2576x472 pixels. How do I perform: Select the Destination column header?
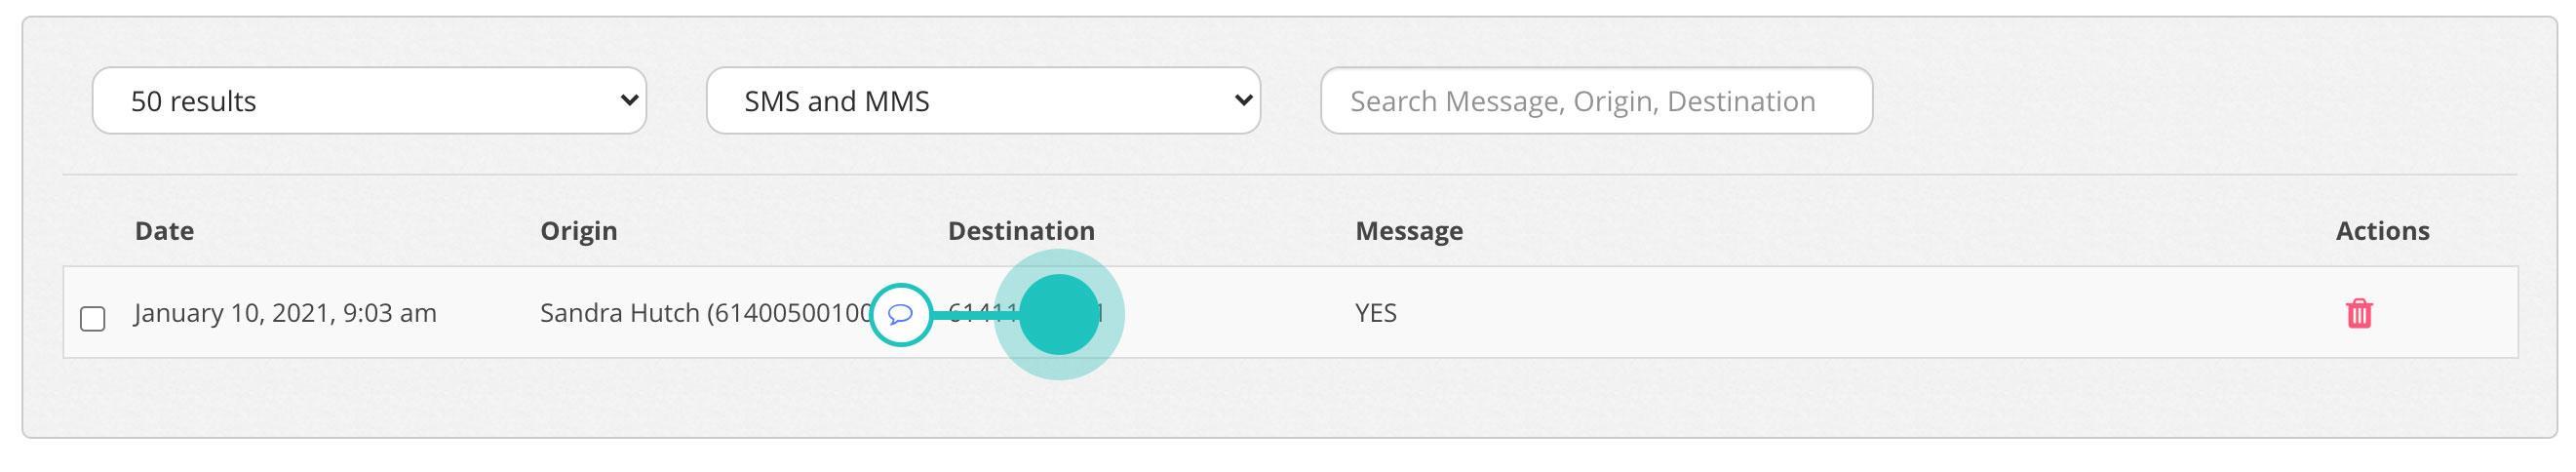[x=1020, y=231]
